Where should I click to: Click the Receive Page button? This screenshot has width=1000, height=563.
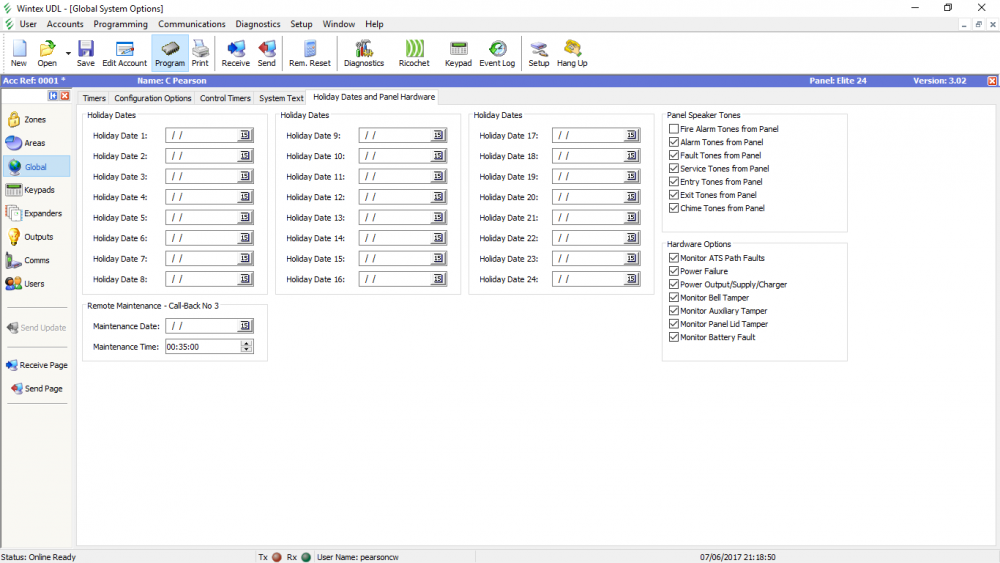pos(37,365)
